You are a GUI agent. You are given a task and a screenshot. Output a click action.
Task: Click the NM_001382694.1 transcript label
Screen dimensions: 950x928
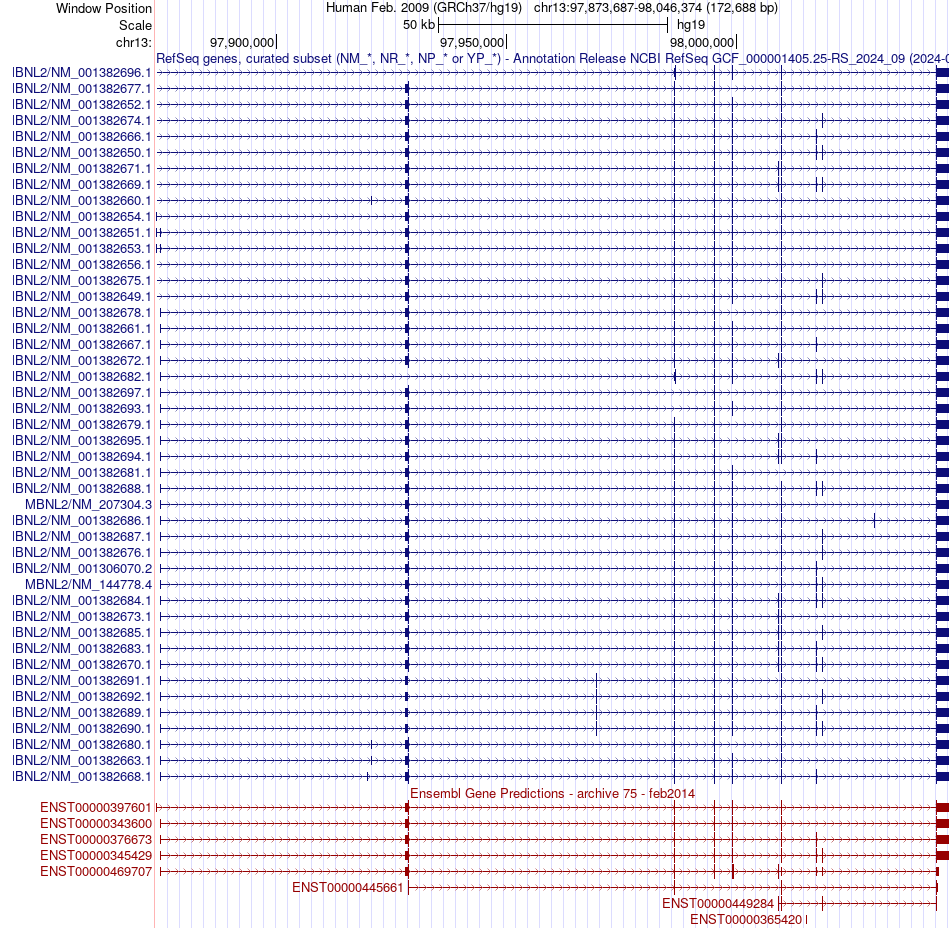coord(82,457)
